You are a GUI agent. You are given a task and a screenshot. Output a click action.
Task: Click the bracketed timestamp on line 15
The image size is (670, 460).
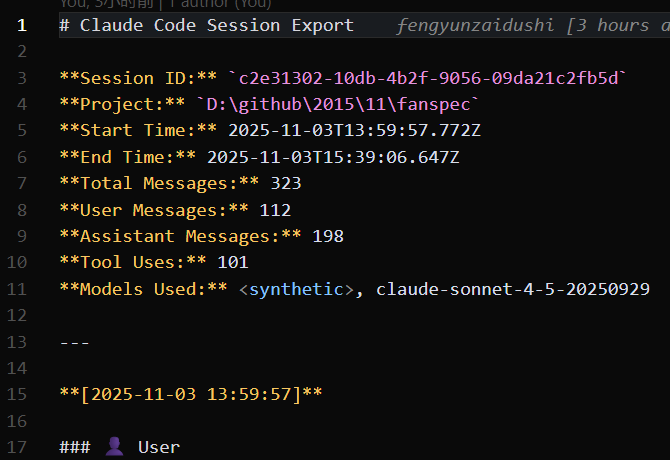click(190, 394)
